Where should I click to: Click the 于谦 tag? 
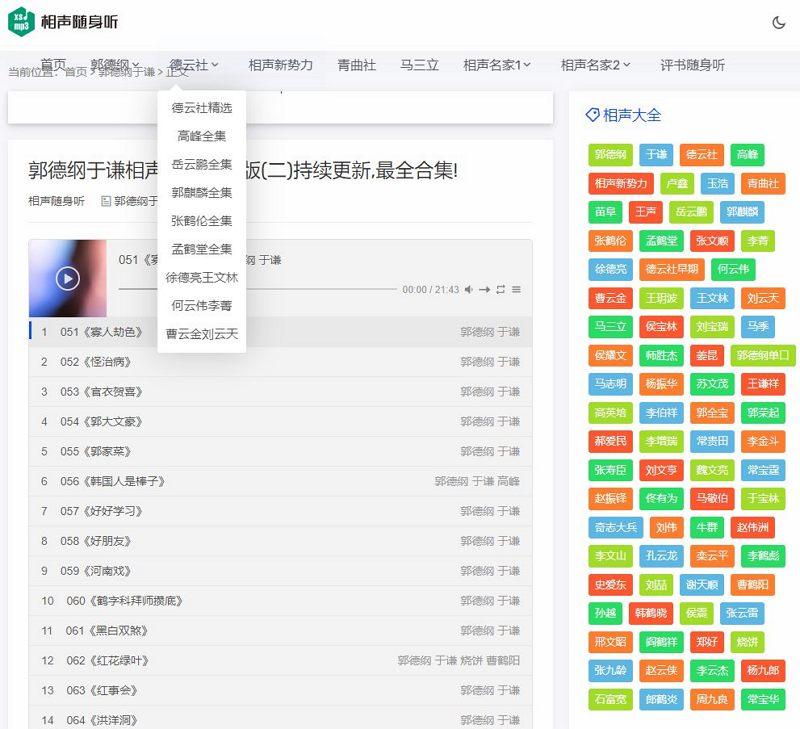[x=656, y=155]
